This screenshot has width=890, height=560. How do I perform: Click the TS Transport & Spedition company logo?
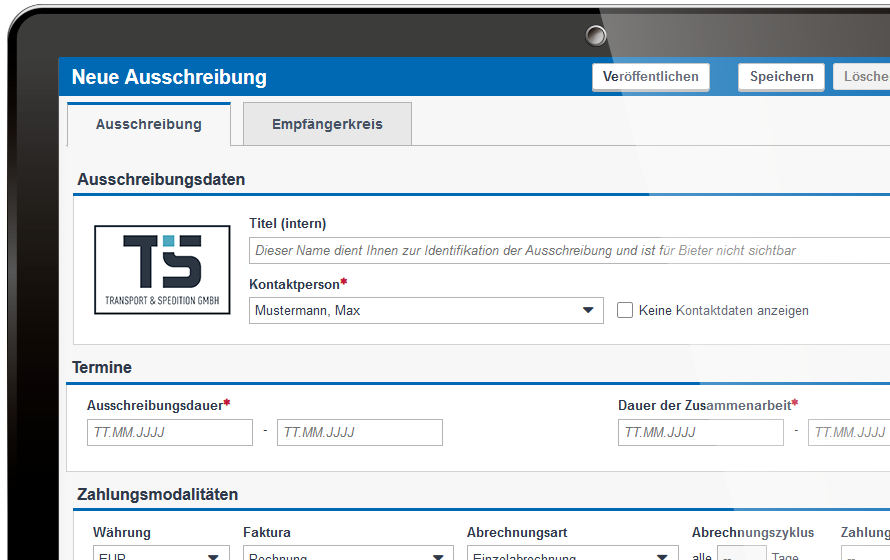[x=162, y=270]
